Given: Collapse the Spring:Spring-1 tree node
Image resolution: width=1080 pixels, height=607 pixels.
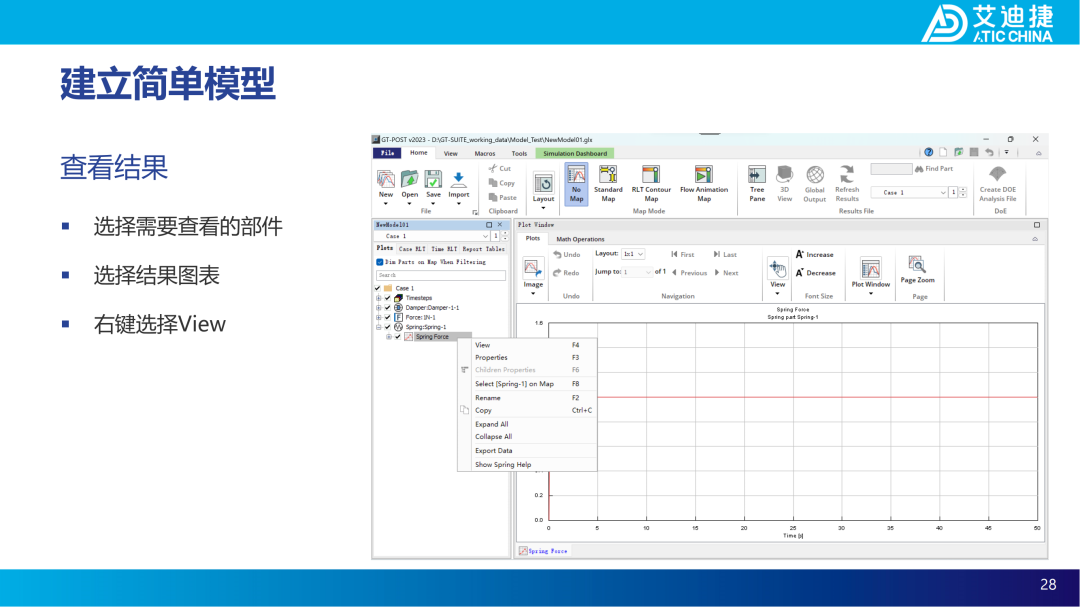Looking at the screenshot, I should tap(378, 327).
